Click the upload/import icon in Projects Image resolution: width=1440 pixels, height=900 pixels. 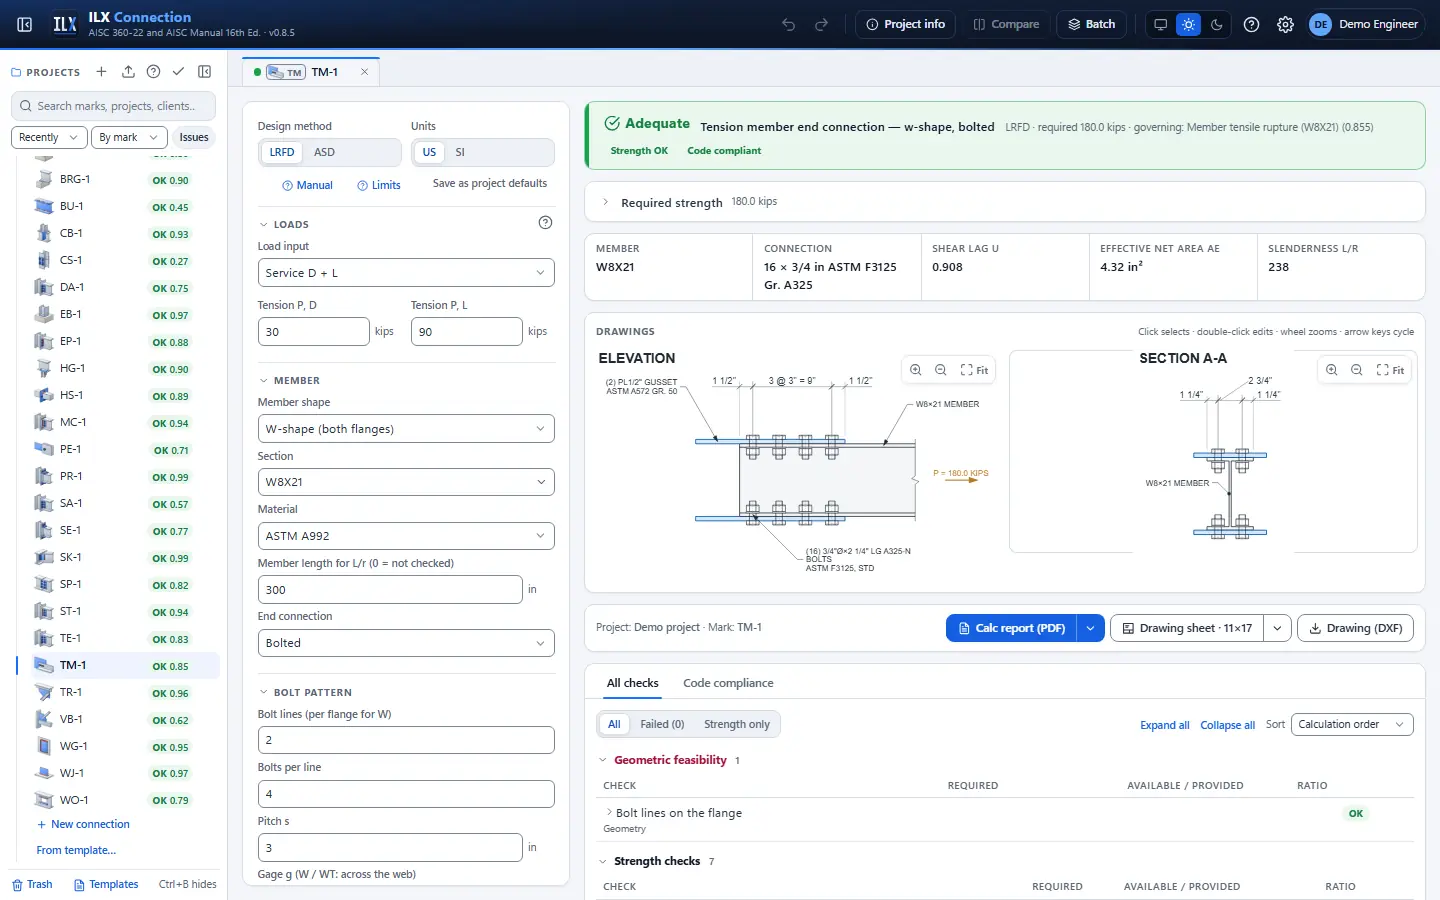coord(128,72)
